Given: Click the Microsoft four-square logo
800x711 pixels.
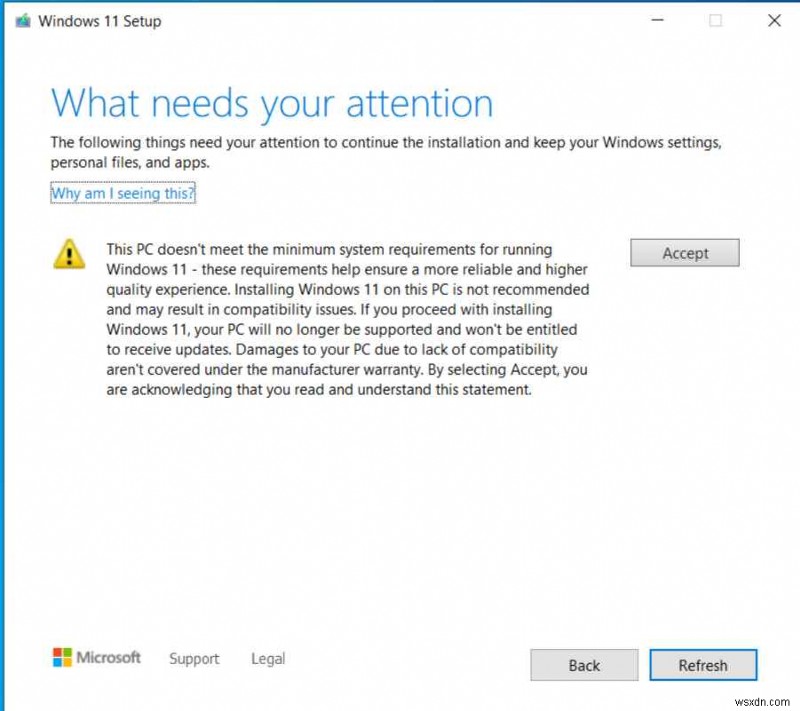Looking at the screenshot, I should click(x=62, y=658).
